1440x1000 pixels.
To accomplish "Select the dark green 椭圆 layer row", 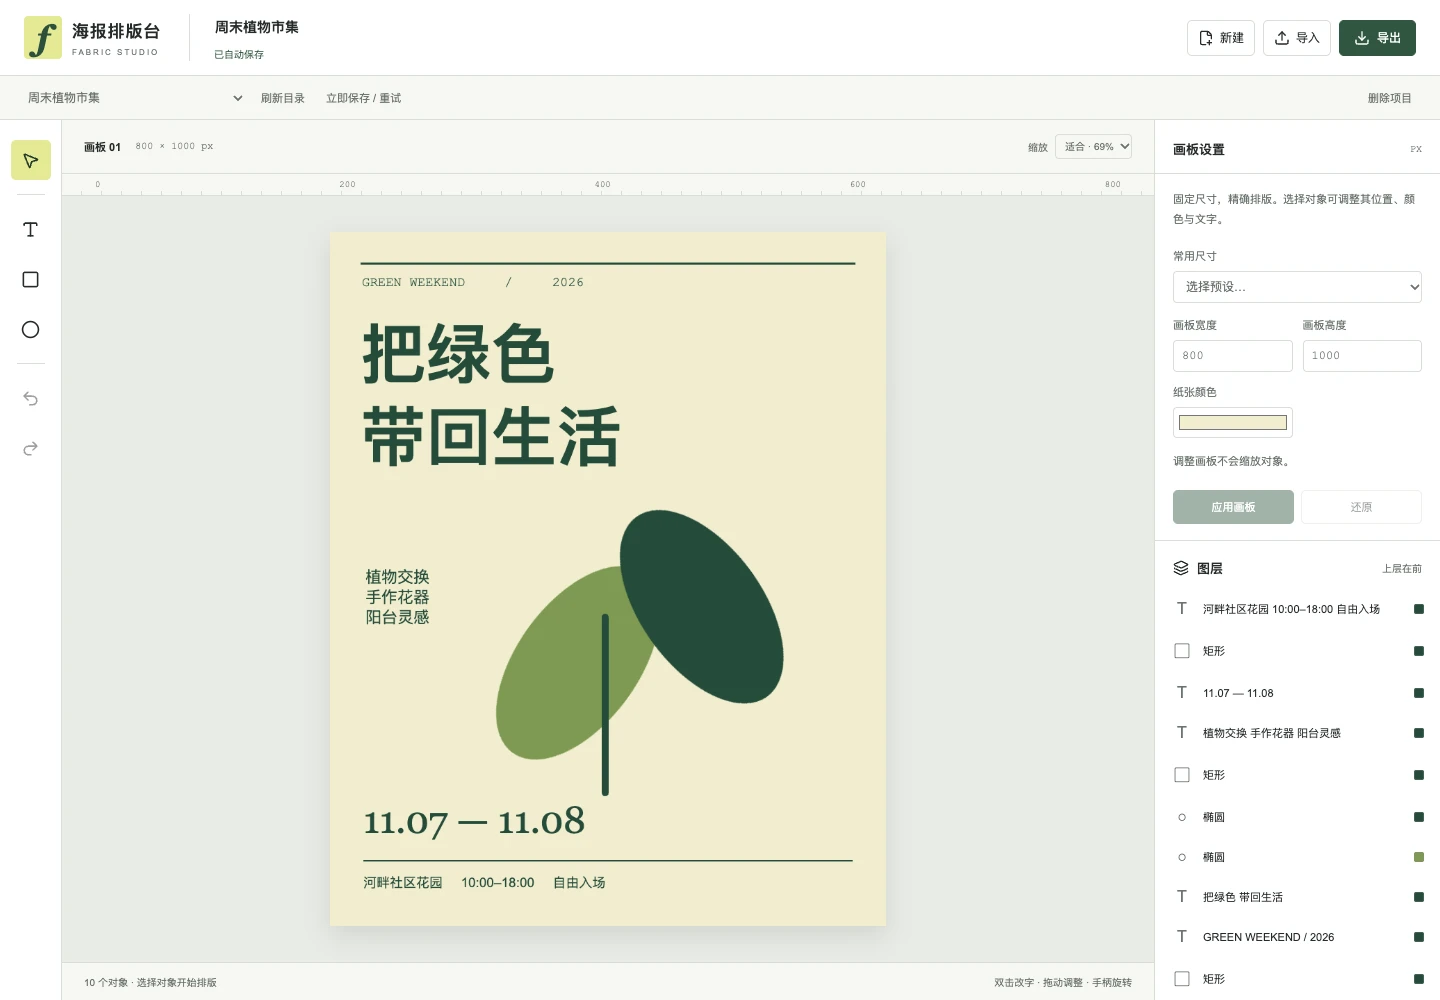I will [x=1297, y=817].
